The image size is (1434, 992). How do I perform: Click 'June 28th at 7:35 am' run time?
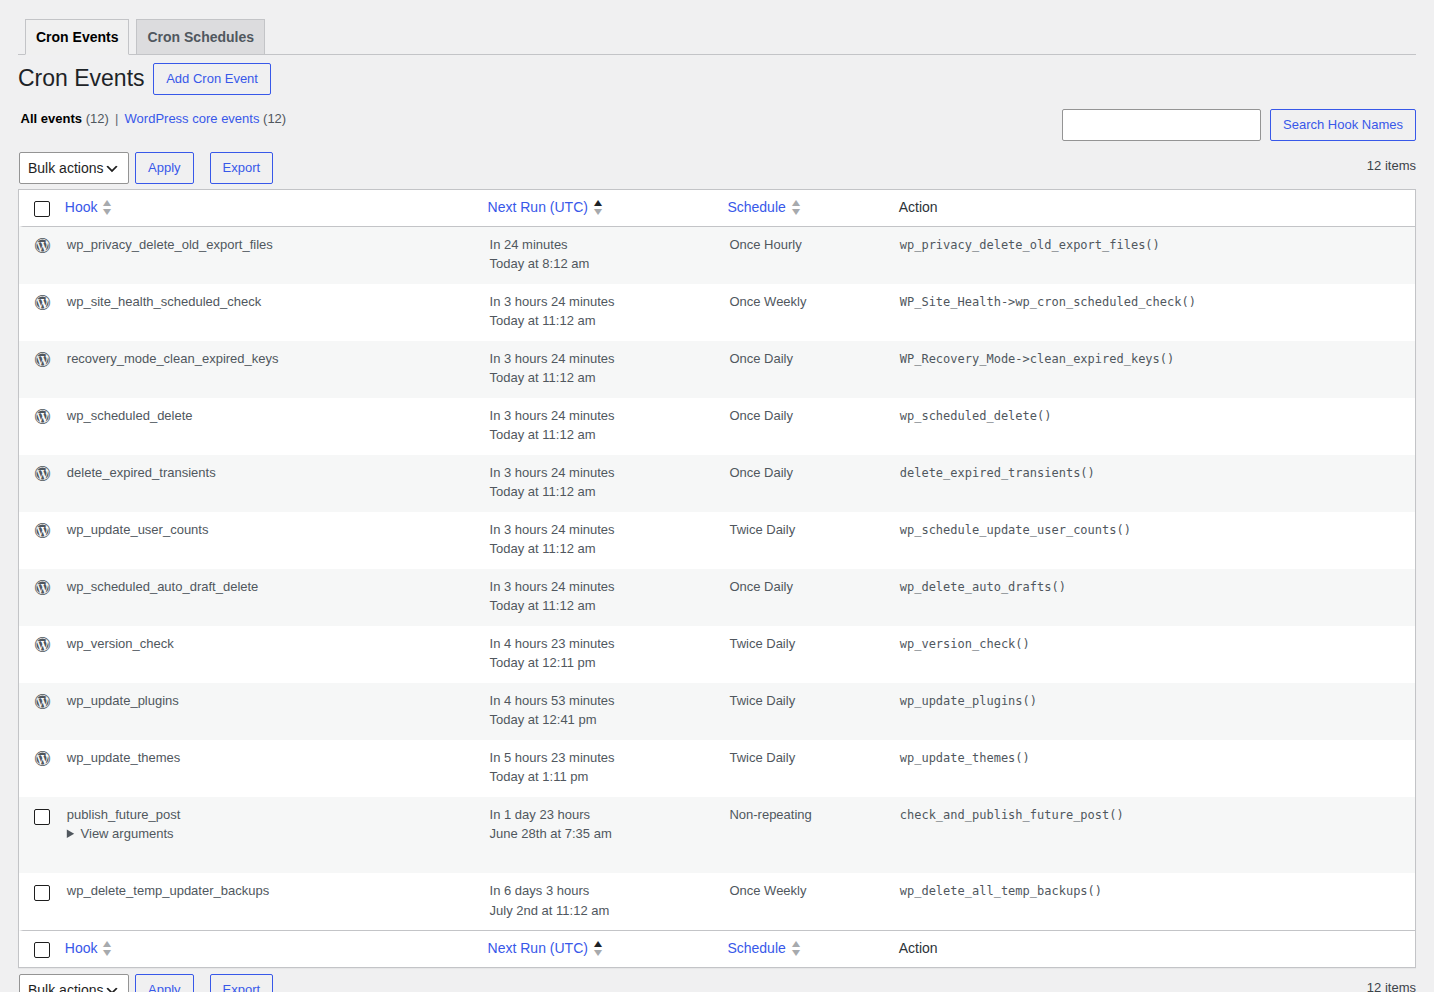[550, 834]
